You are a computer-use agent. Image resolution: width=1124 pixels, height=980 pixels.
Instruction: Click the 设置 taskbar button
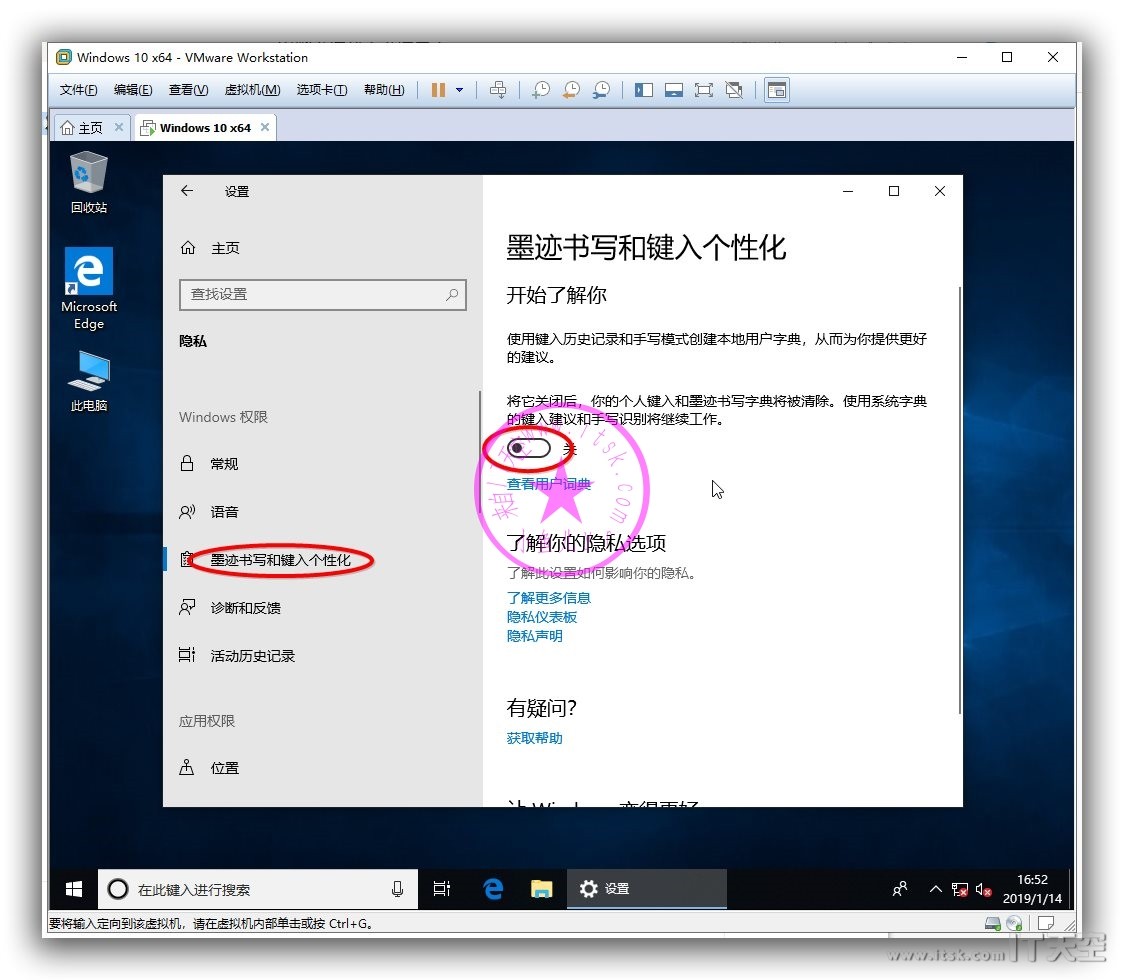tap(647, 890)
